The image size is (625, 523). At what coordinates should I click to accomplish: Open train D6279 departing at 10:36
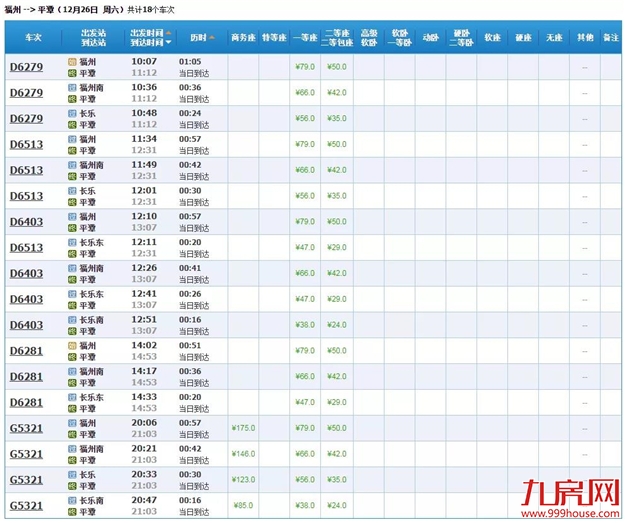pyautogui.click(x=26, y=93)
